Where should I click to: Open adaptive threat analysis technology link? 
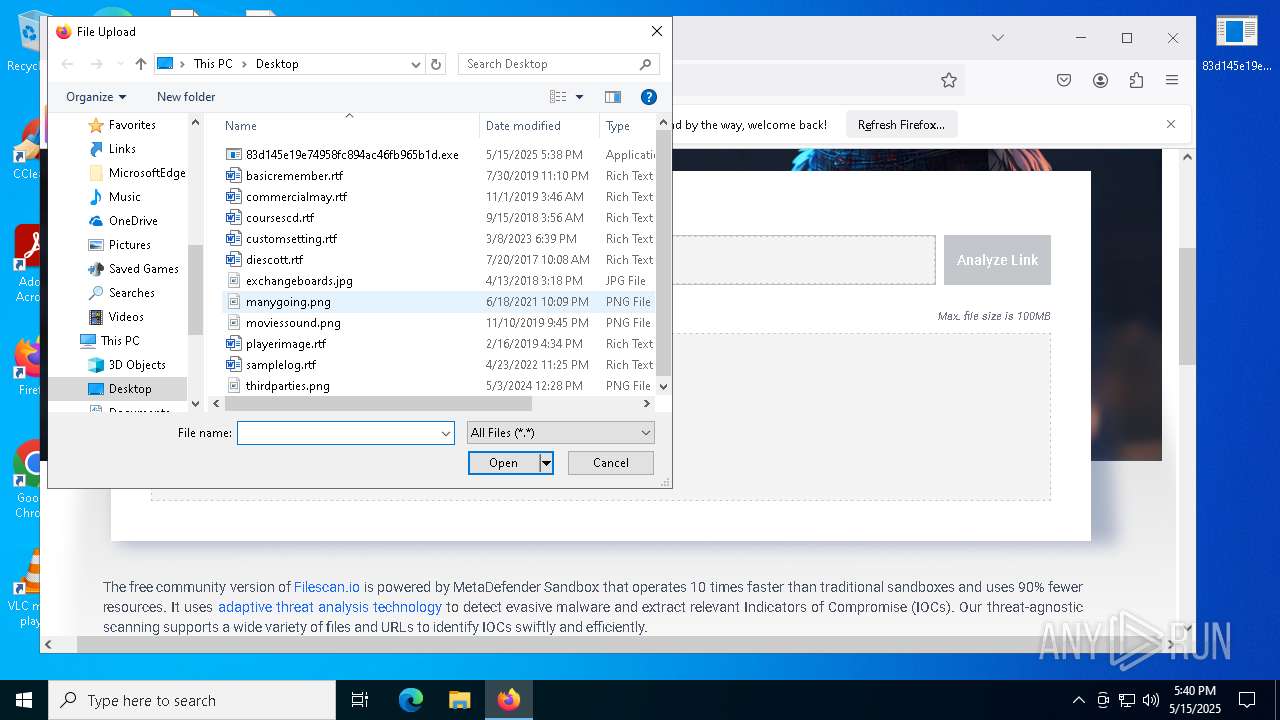pos(330,607)
